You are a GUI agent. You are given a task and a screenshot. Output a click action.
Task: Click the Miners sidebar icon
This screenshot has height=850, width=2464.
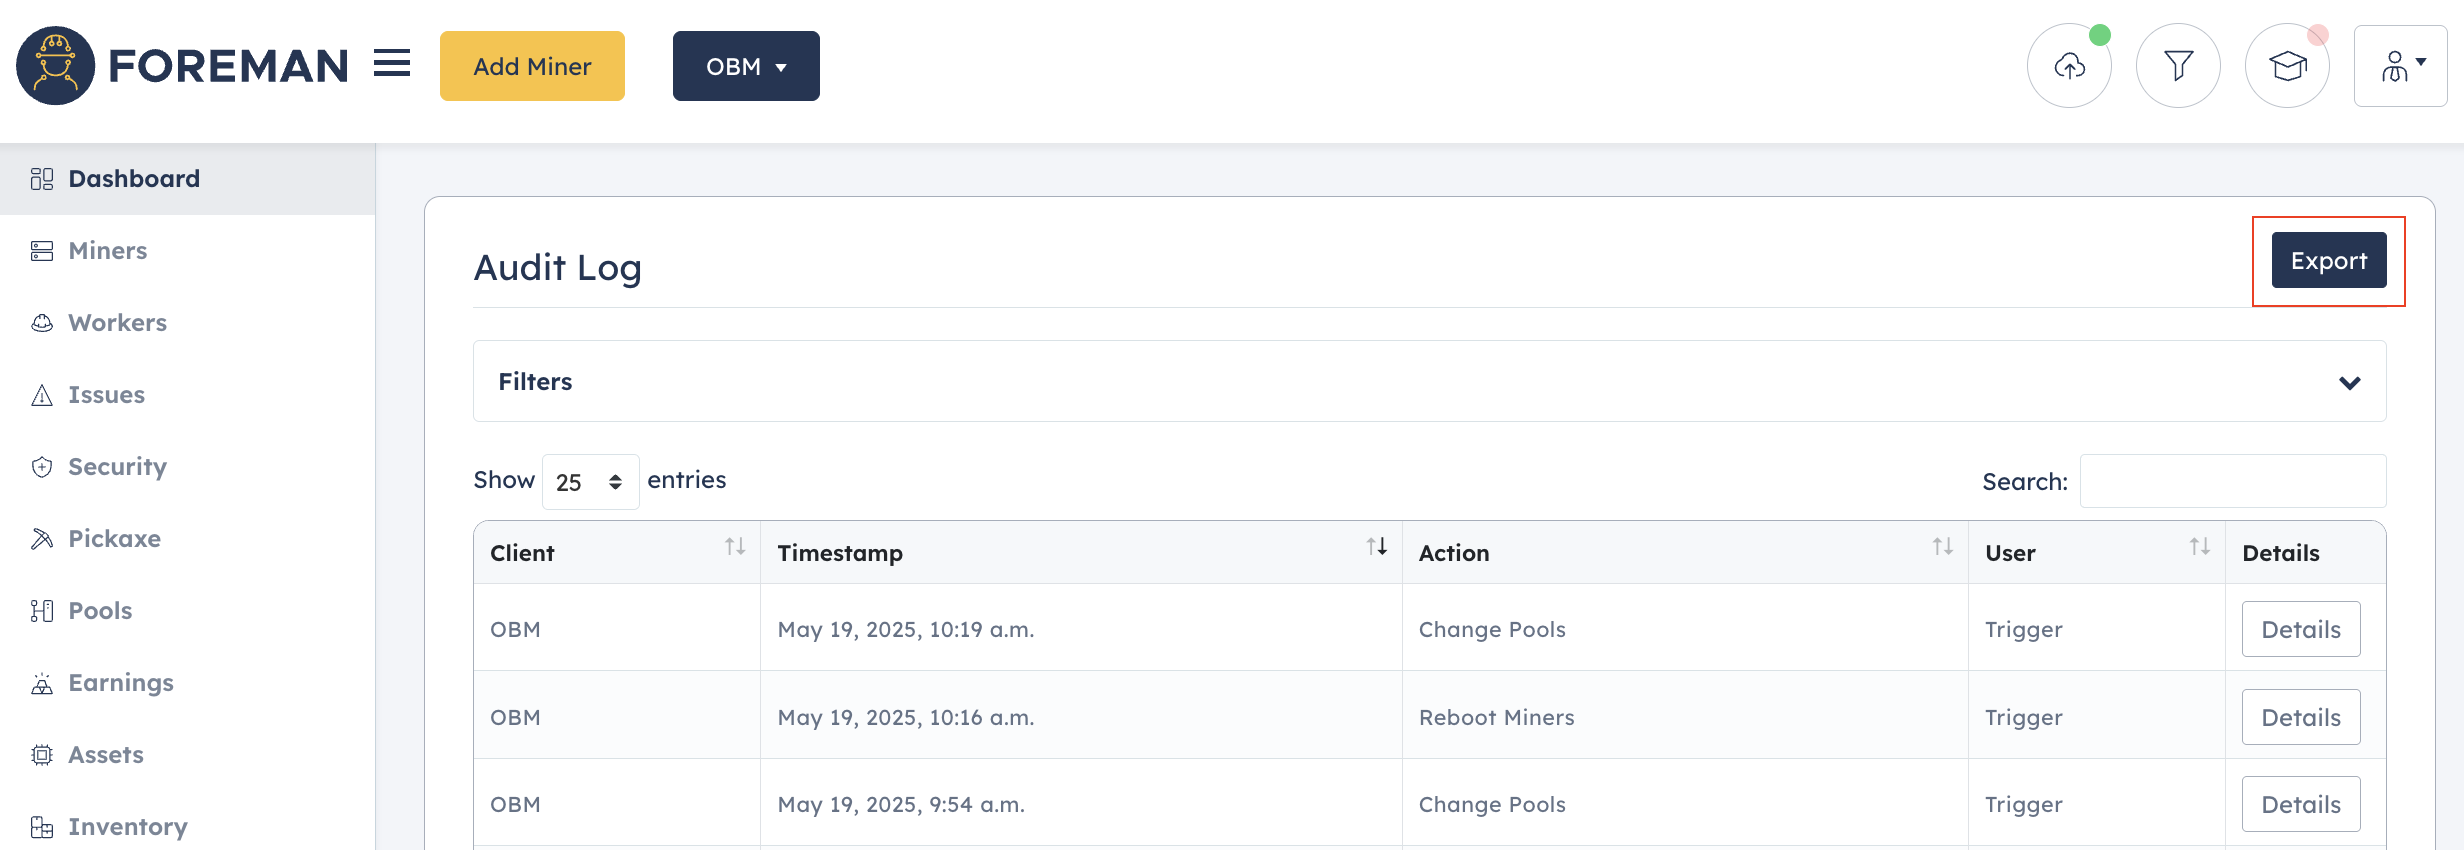click(x=42, y=251)
